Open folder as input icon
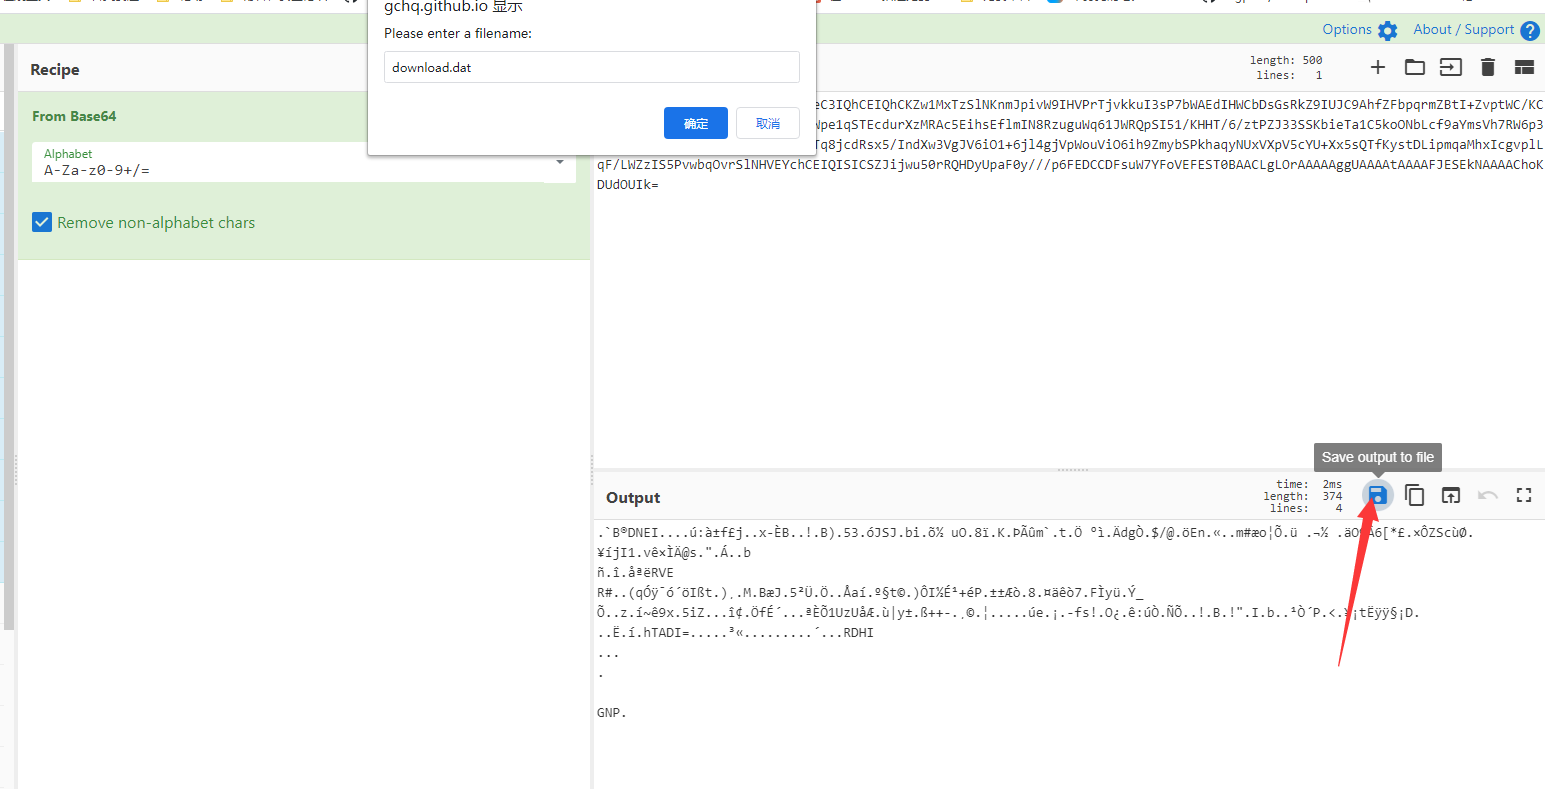 pos(1414,67)
